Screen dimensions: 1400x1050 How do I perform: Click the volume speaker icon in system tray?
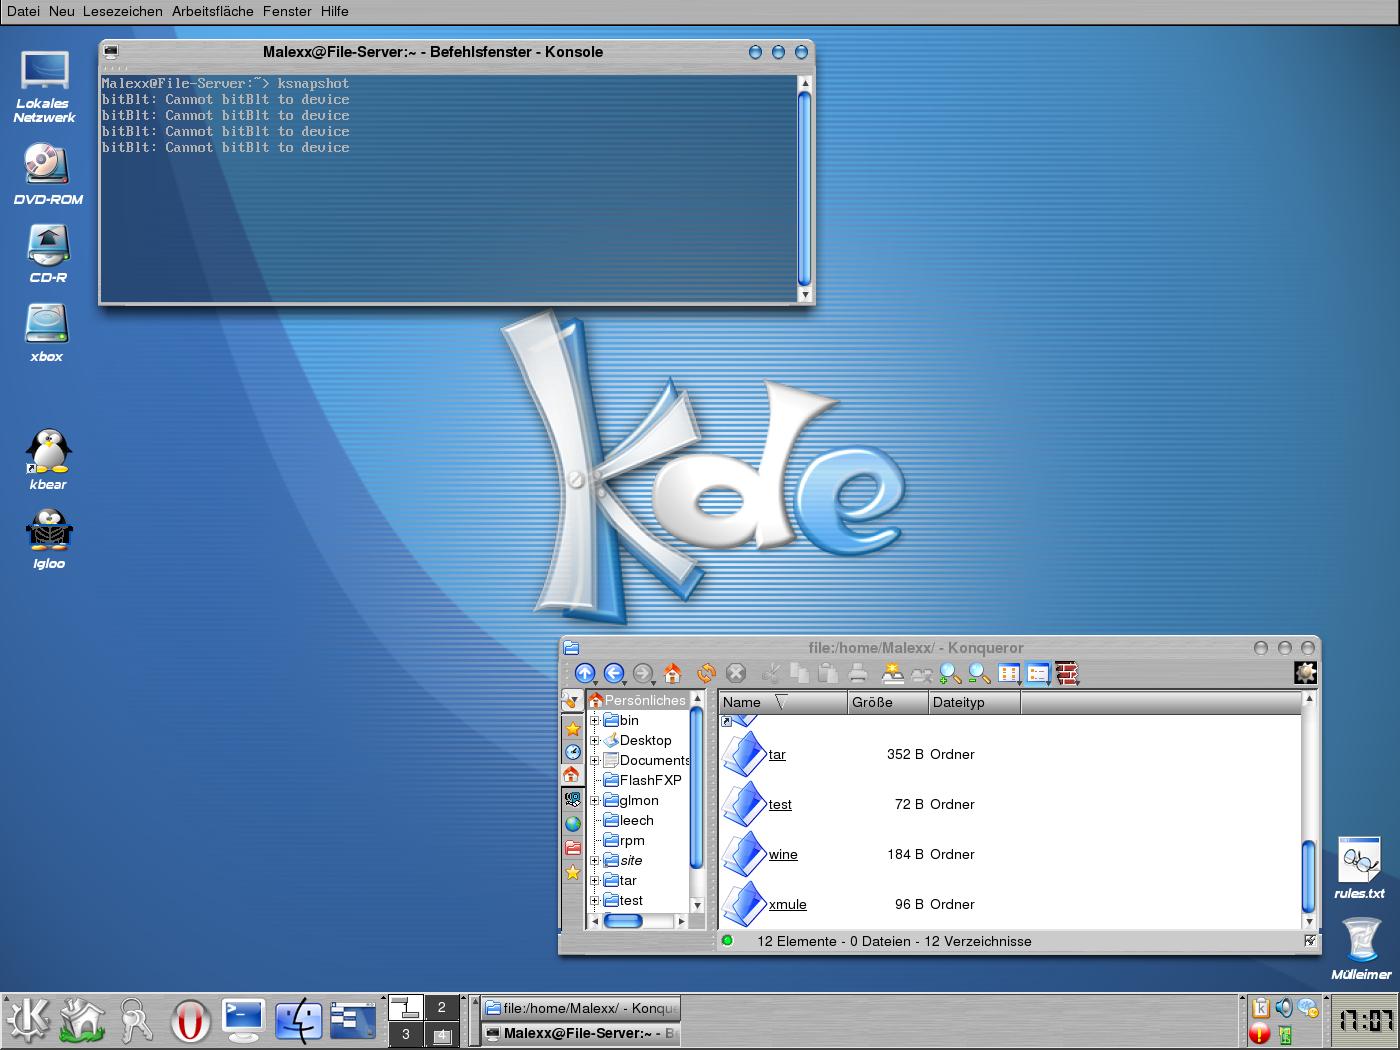(1283, 1008)
